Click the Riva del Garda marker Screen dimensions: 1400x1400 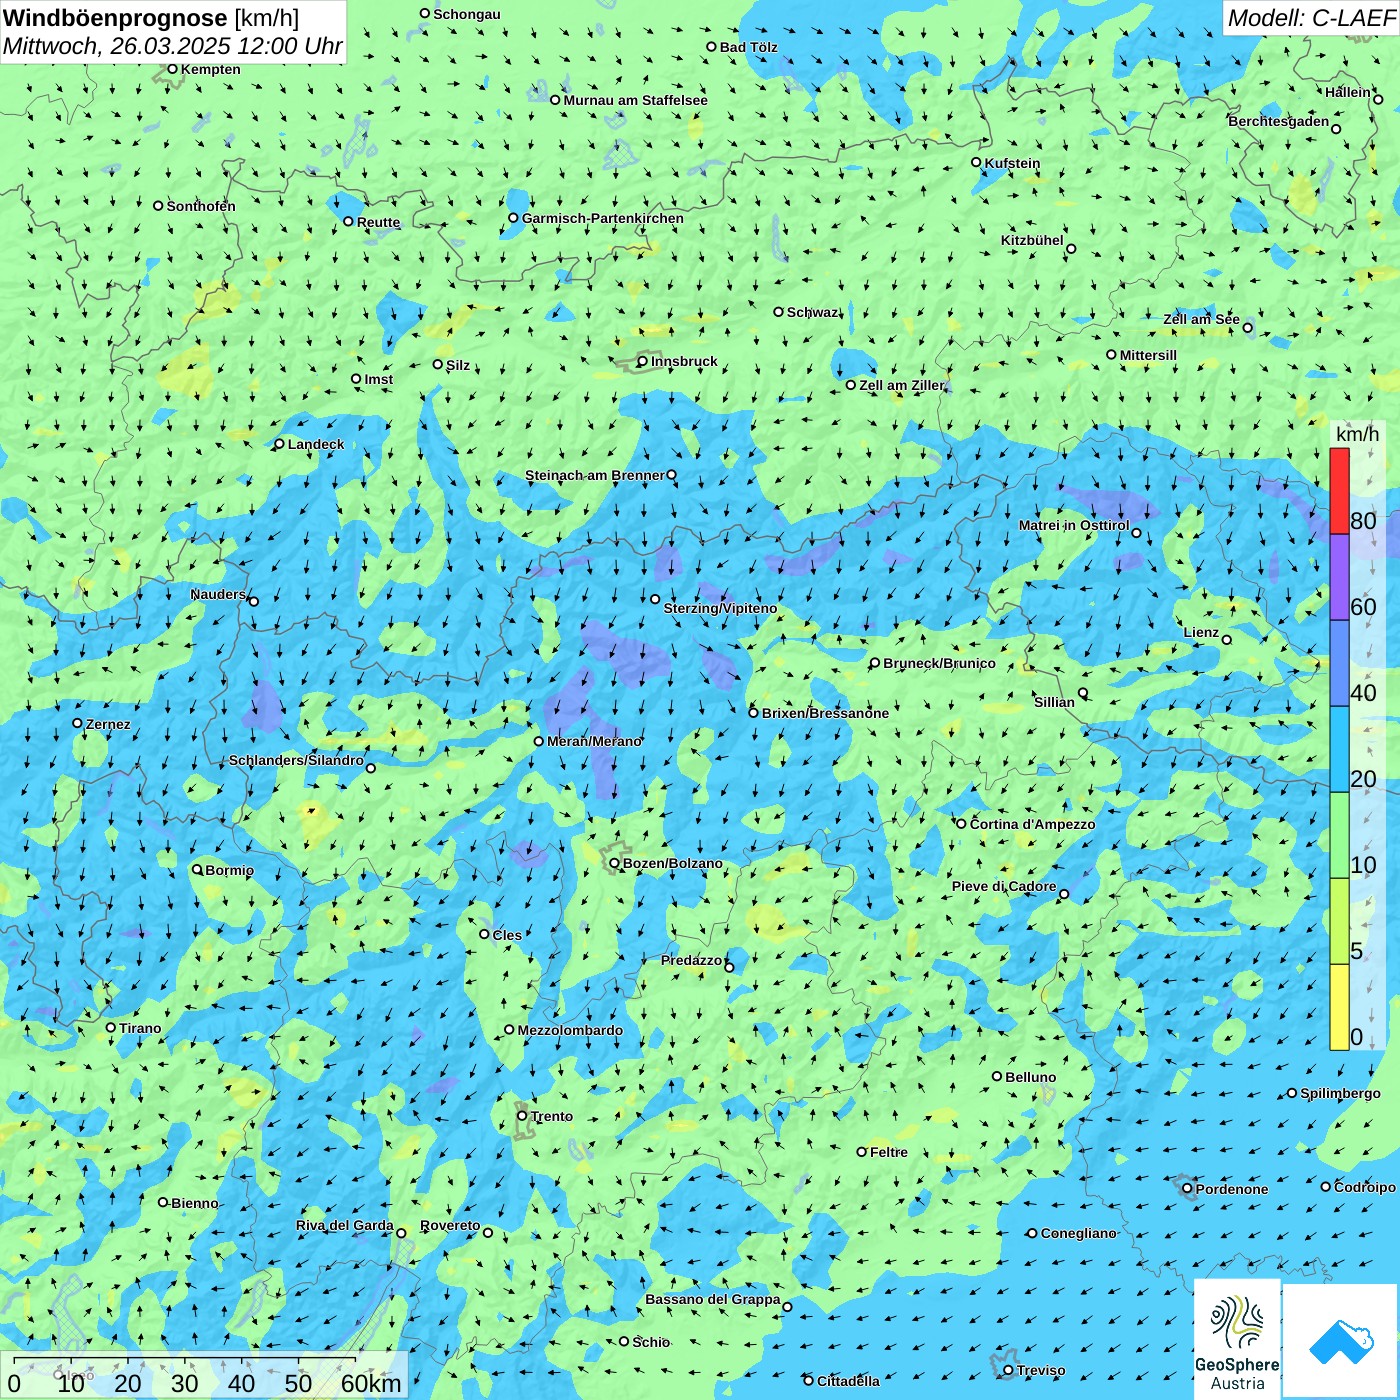pos(402,1233)
